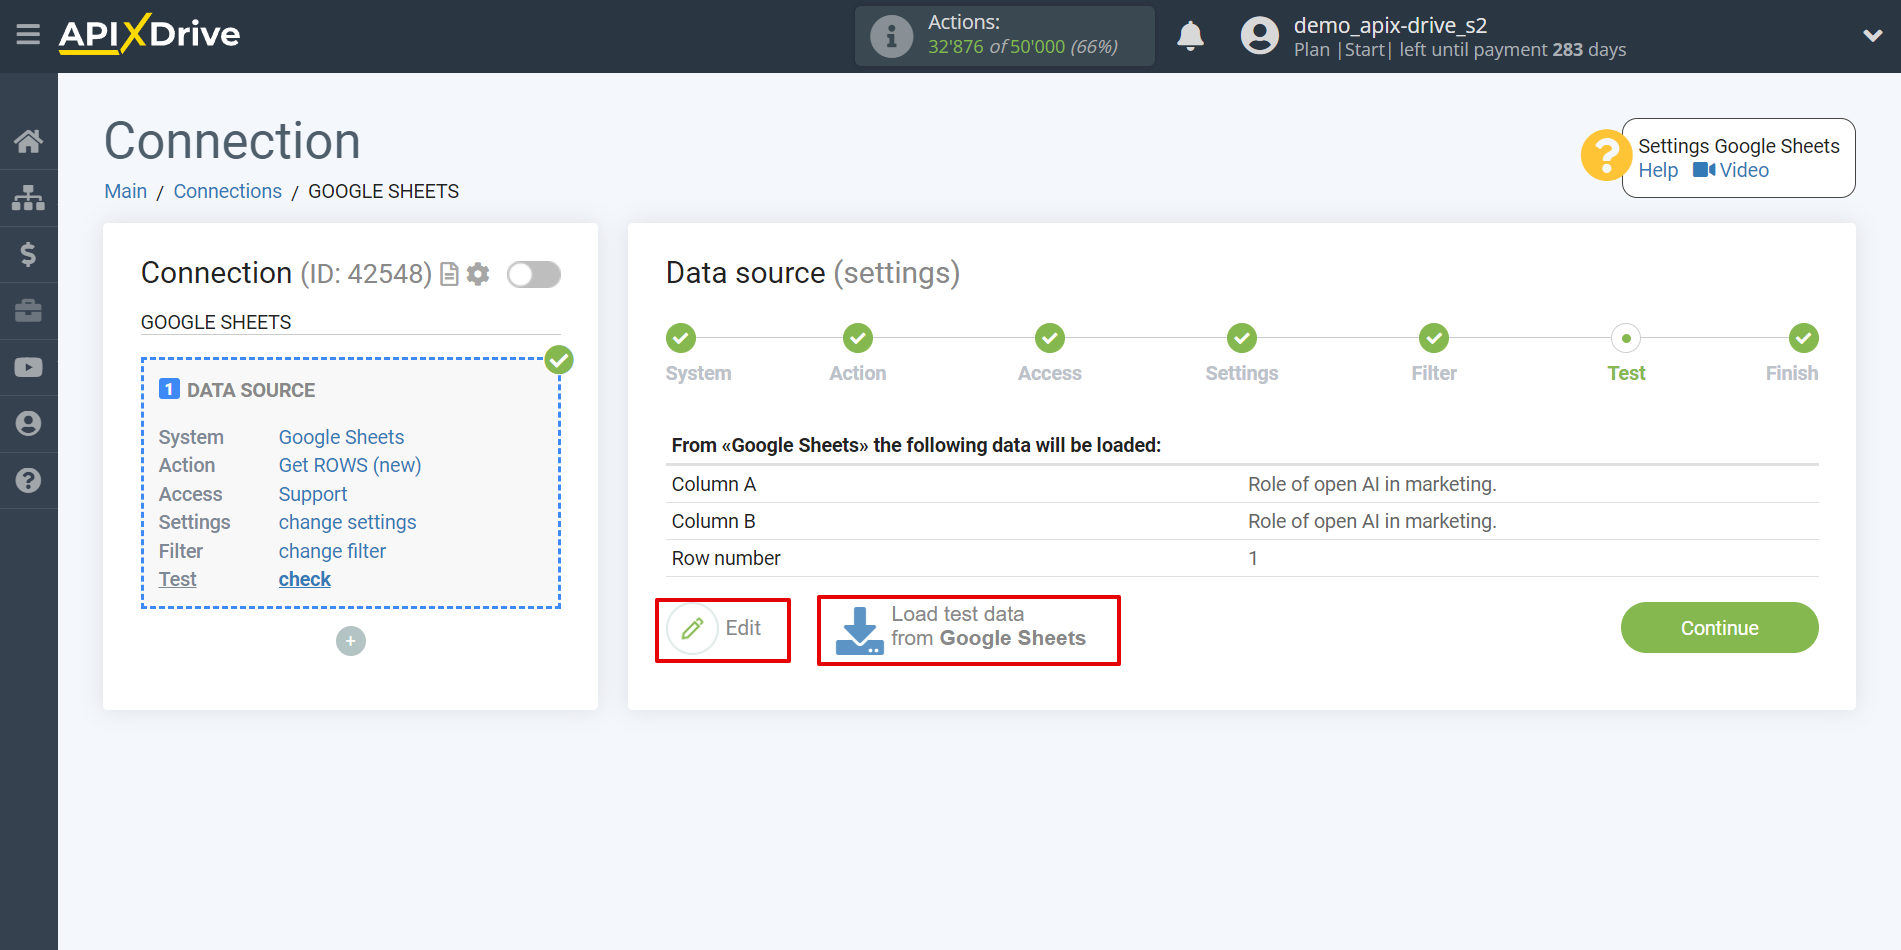The height and width of the screenshot is (950, 1901).
Task: Add a new block with plus icon
Action: click(x=351, y=641)
